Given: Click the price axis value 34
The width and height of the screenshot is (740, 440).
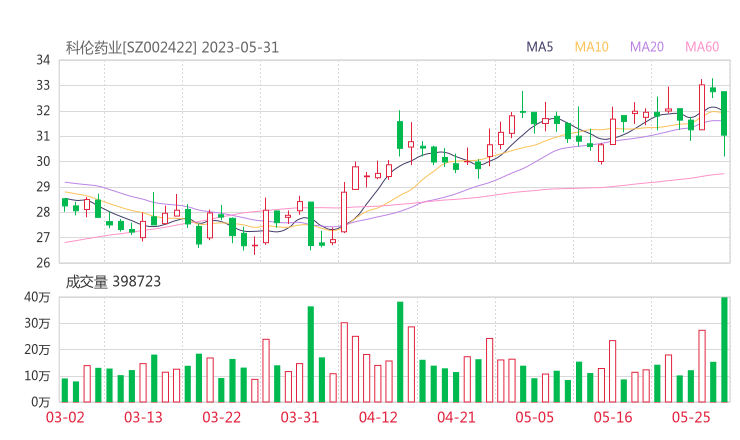Looking at the screenshot, I should click(x=43, y=60).
